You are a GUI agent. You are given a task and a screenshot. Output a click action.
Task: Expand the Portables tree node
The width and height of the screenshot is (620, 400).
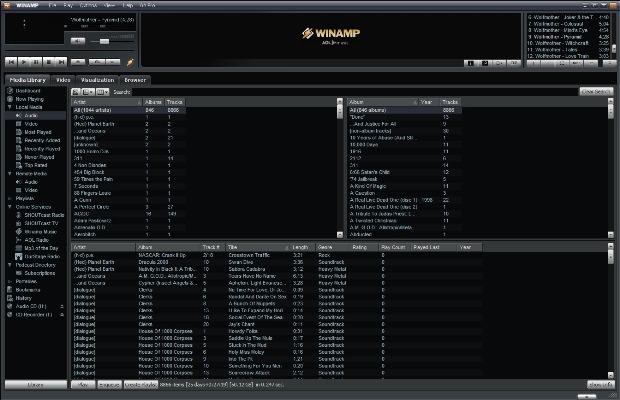click(x=9, y=281)
